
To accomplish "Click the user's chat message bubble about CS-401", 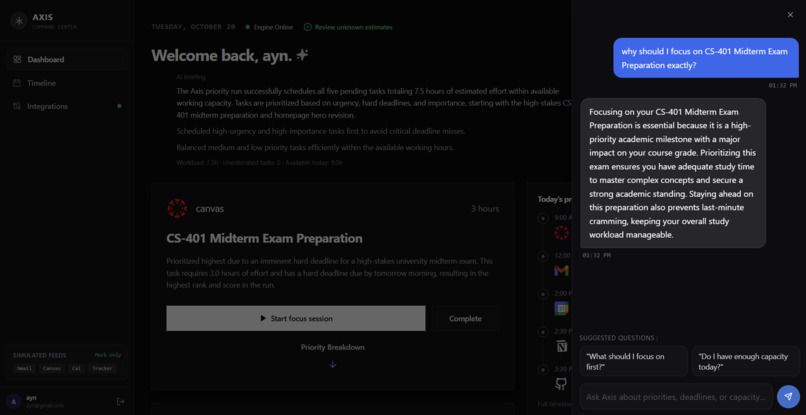I will [706, 58].
